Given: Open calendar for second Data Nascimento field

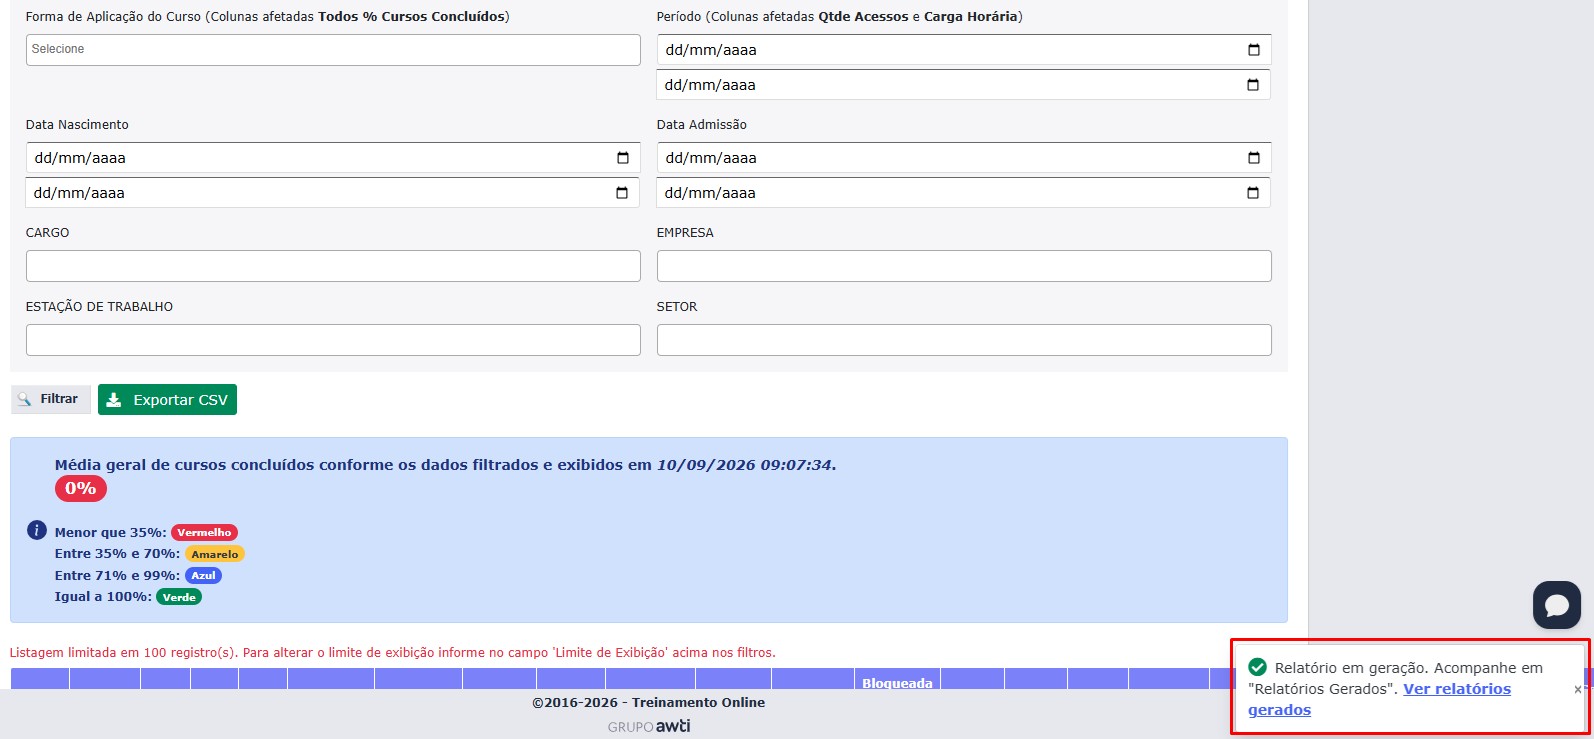Looking at the screenshot, I should tap(622, 193).
